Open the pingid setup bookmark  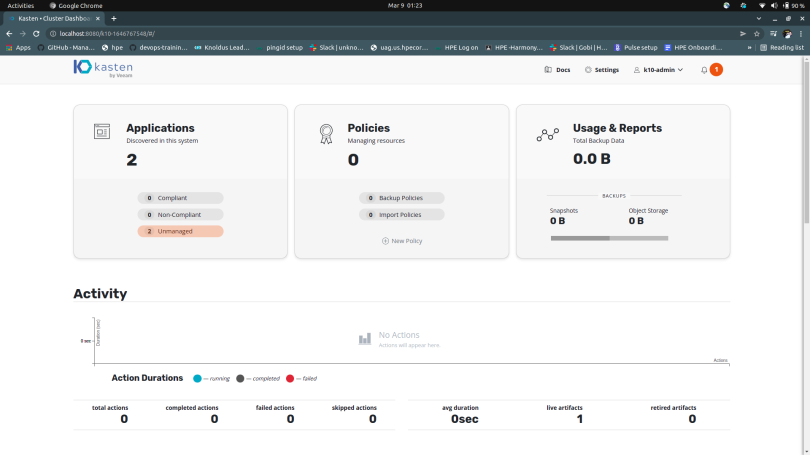279,48
